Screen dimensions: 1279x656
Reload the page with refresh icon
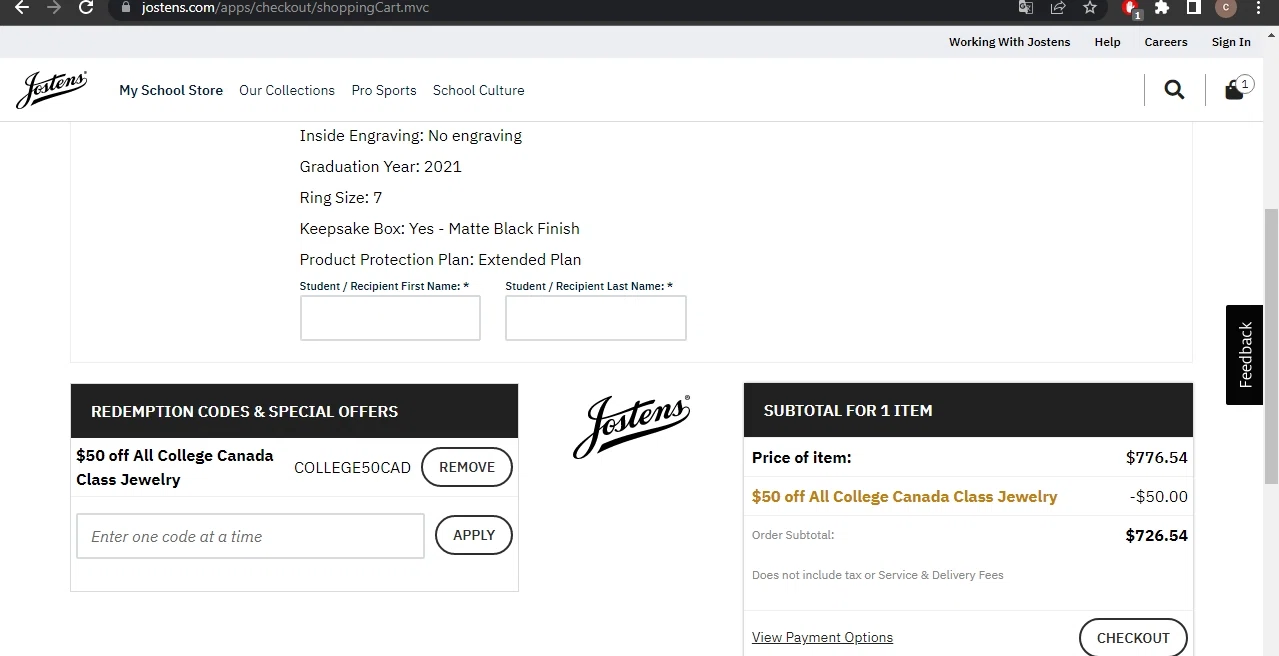(x=86, y=7)
